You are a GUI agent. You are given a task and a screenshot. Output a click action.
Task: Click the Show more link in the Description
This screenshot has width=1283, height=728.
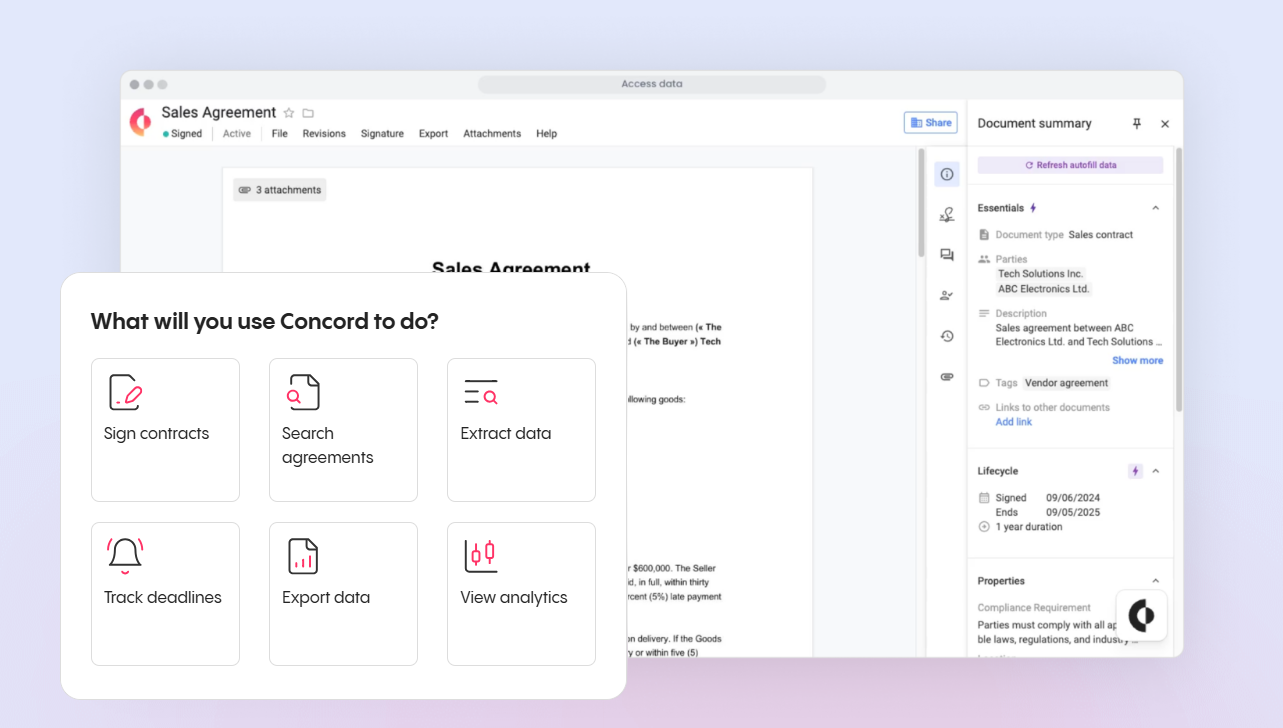tap(1137, 360)
